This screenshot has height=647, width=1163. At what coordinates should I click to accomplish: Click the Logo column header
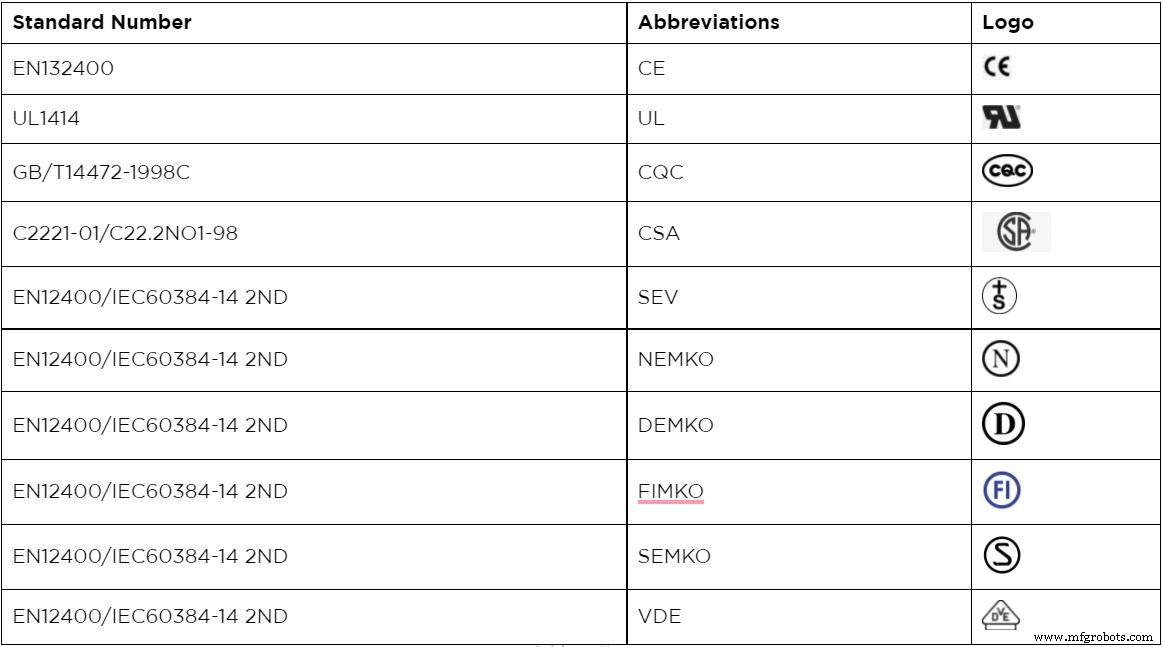(1008, 22)
